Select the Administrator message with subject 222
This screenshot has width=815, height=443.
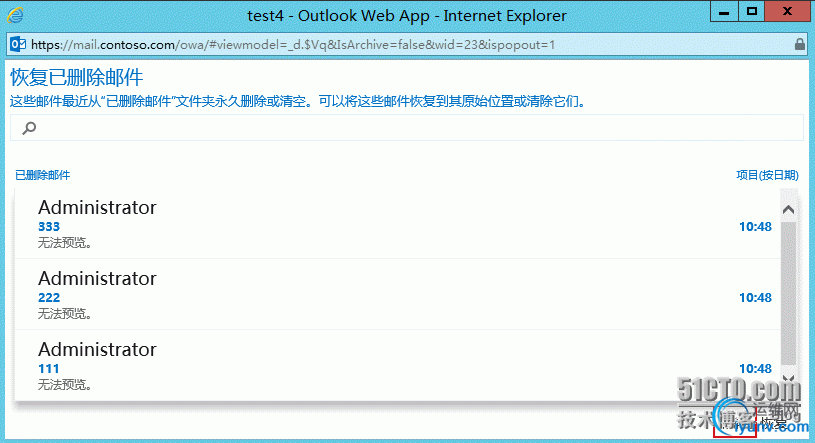coord(398,294)
